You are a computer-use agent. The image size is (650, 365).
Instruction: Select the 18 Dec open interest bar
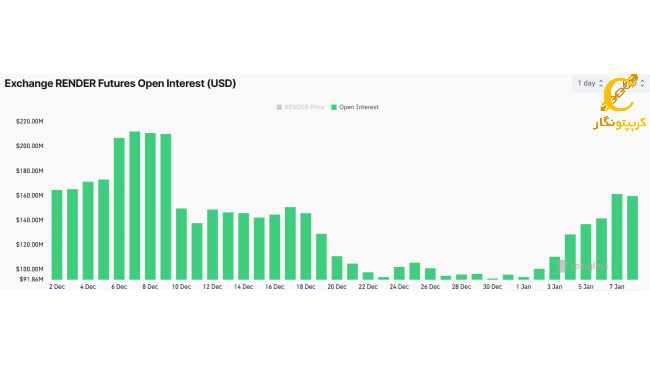(306, 246)
